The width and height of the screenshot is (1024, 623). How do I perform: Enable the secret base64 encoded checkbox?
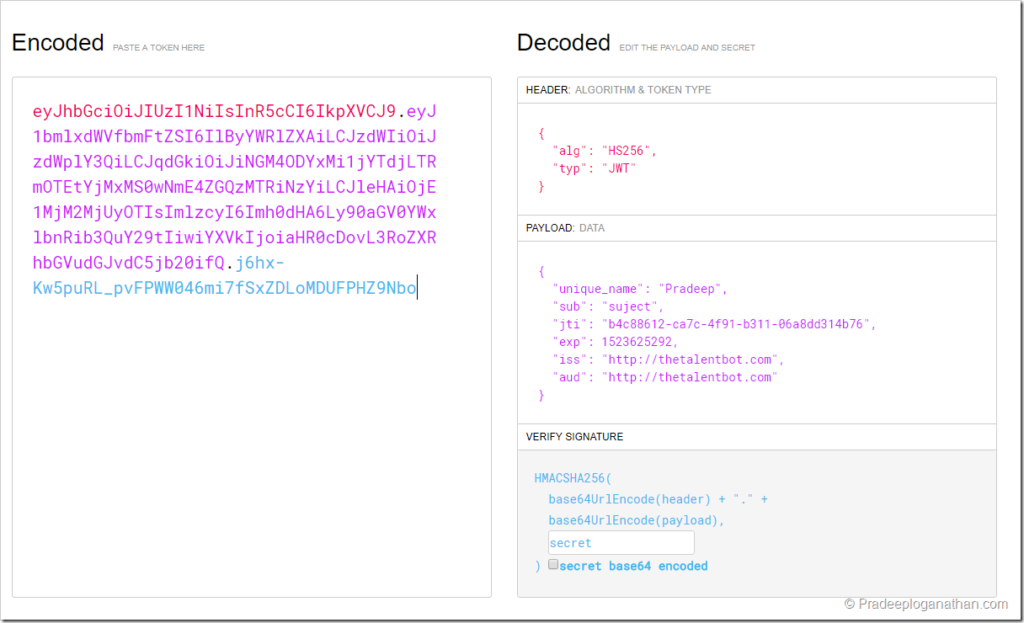(553, 565)
